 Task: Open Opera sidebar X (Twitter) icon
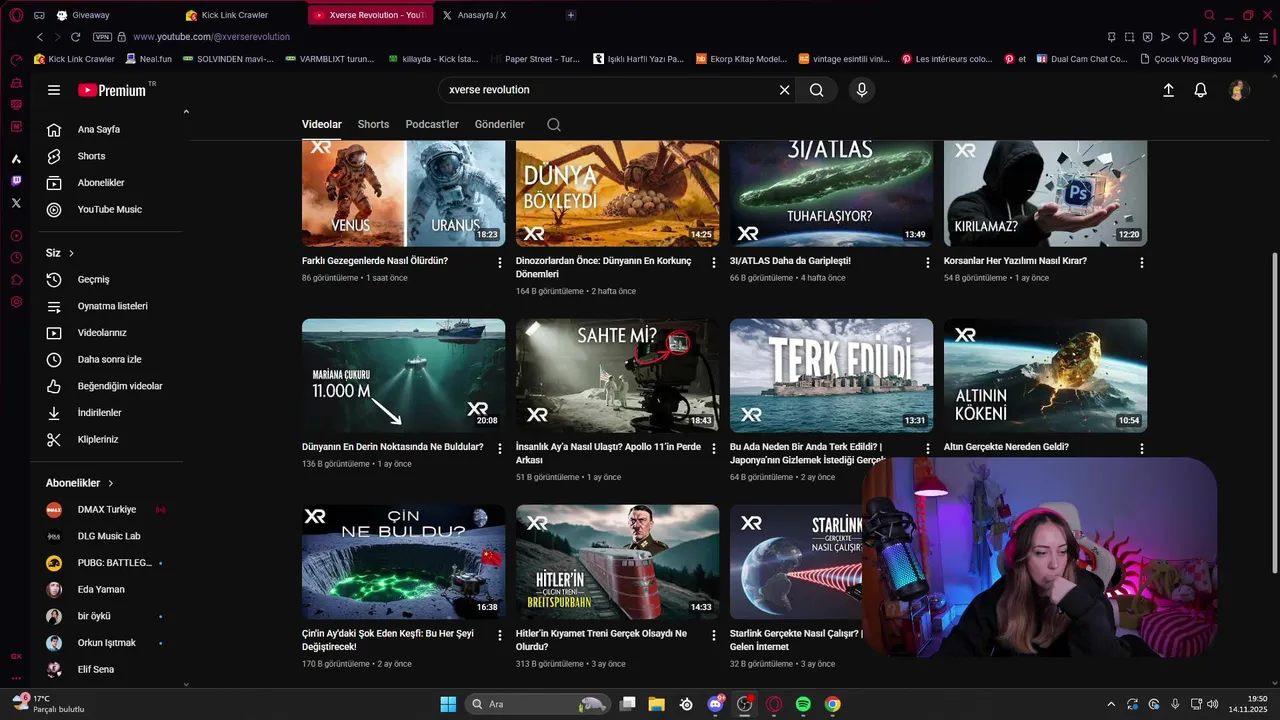click(x=16, y=203)
